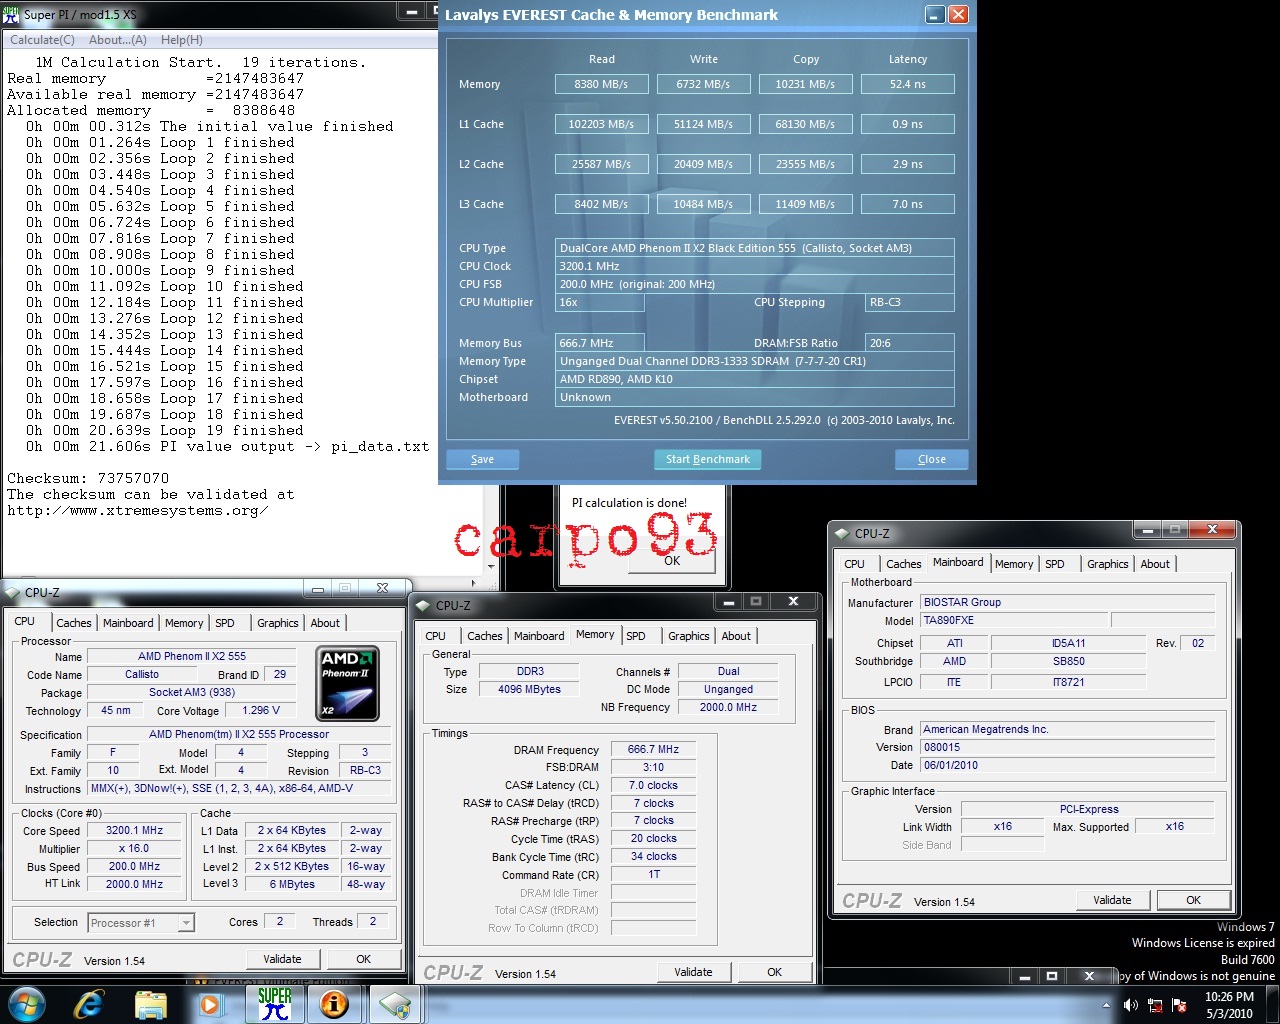Switch to Mainboard tab in CPU-Z processor window
1280x1024 pixels.
click(129, 623)
